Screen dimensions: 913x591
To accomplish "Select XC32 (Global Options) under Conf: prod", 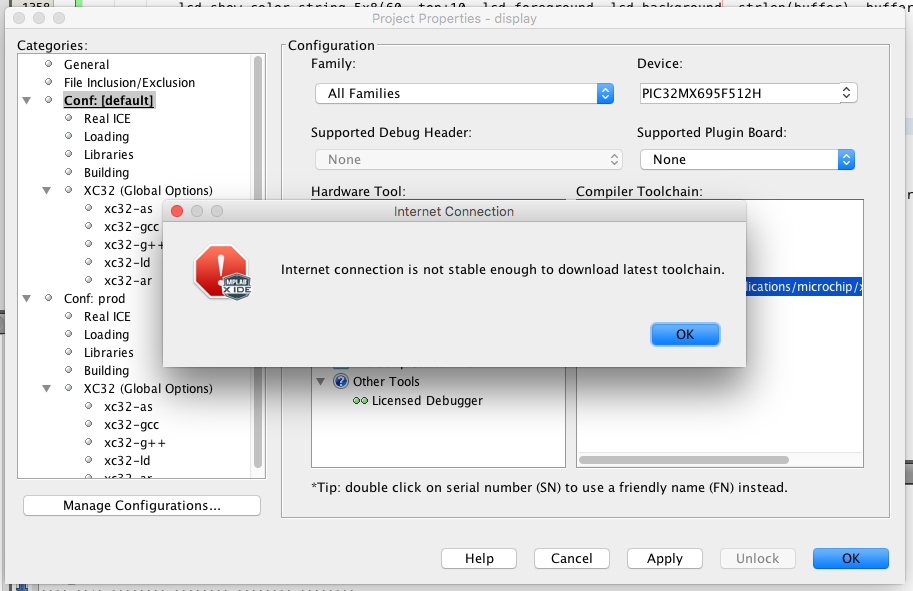I will pyautogui.click(x=148, y=389).
